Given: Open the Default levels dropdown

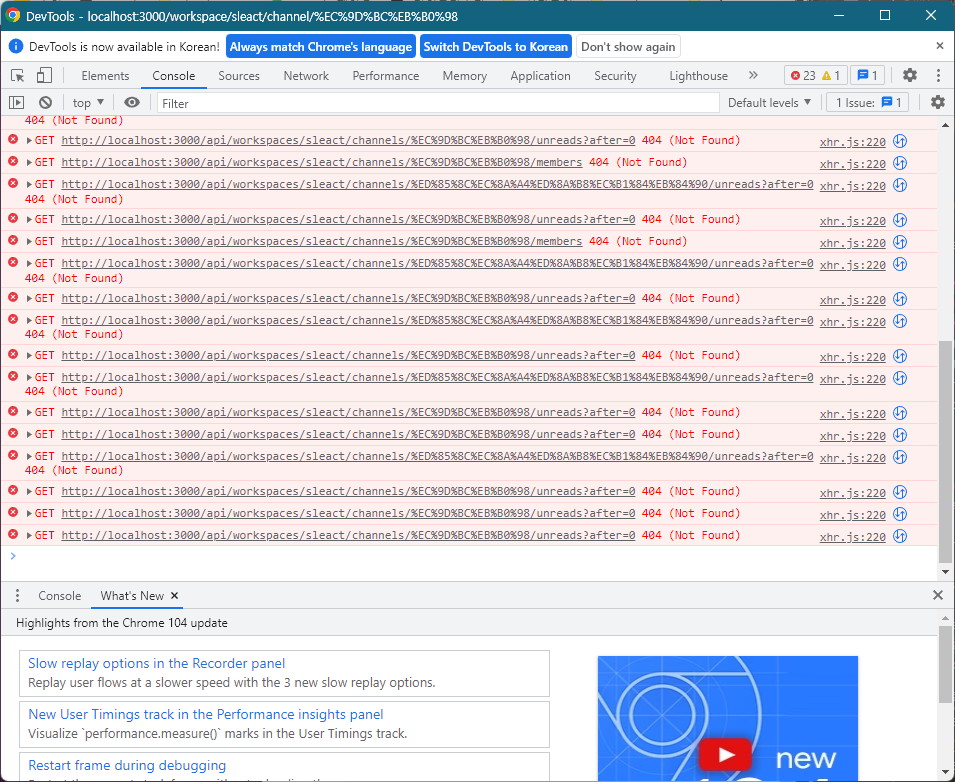Looking at the screenshot, I should (769, 102).
